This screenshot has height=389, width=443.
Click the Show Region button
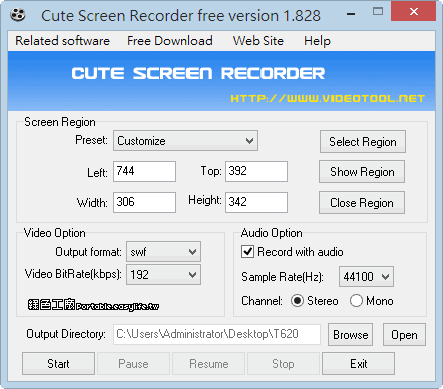(x=362, y=172)
